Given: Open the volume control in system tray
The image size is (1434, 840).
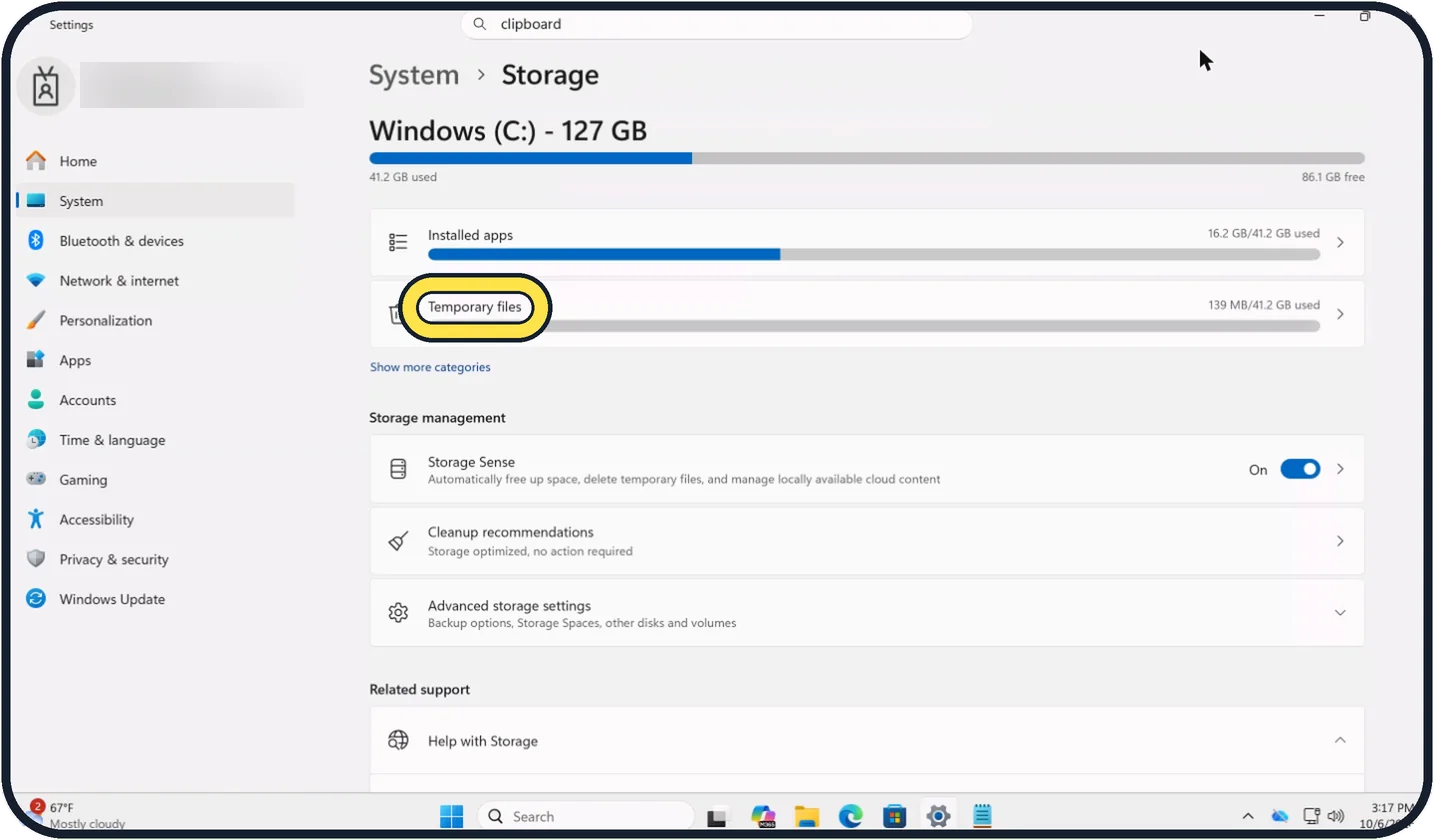Looking at the screenshot, I should coord(1335,816).
